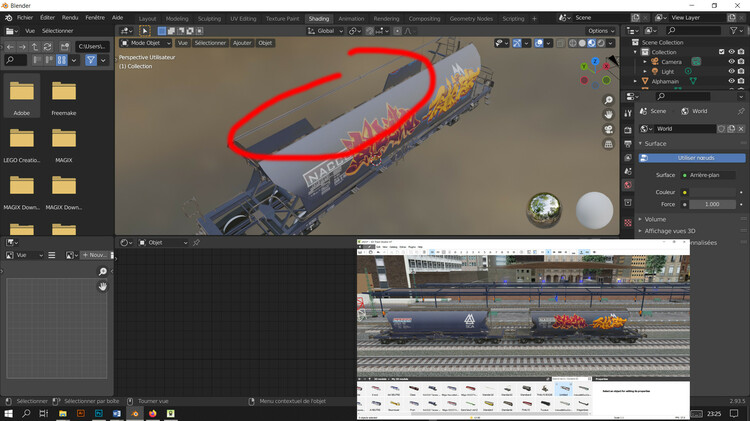750x421 pixels.
Task: Expand the Camera tree item
Action: coord(645,62)
